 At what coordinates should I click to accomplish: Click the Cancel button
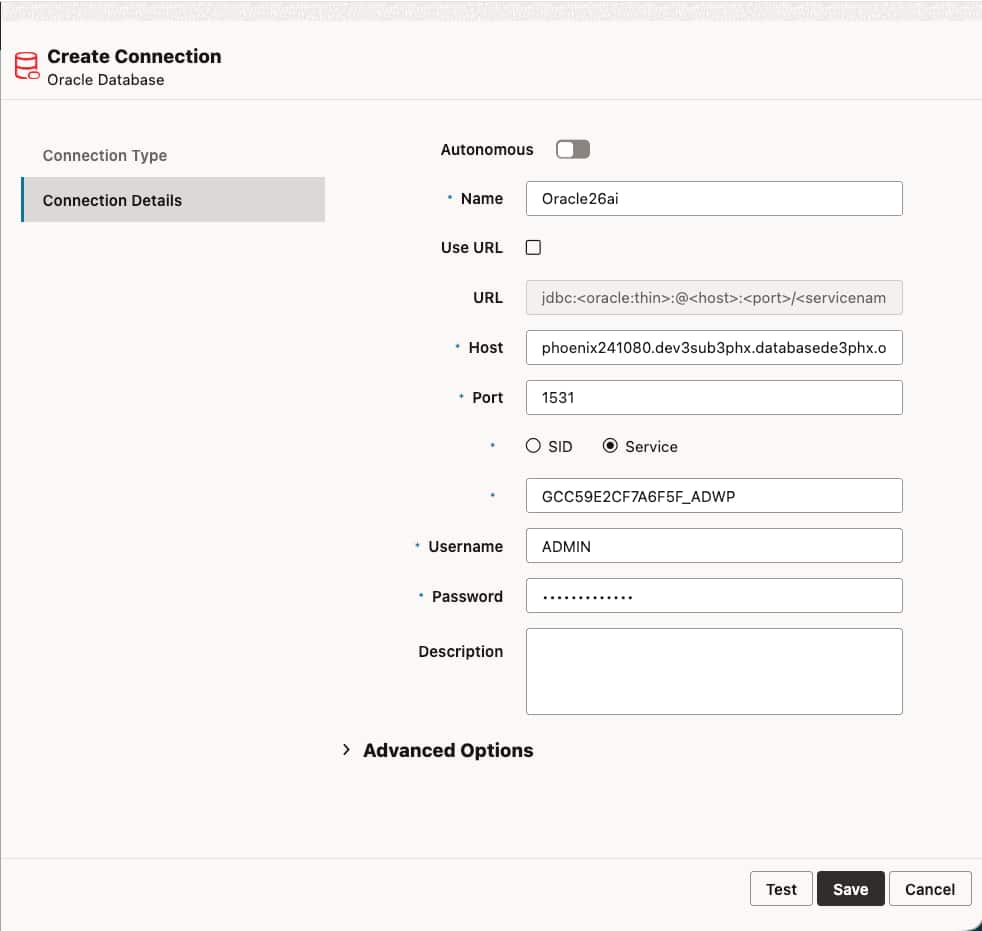[x=929, y=888]
